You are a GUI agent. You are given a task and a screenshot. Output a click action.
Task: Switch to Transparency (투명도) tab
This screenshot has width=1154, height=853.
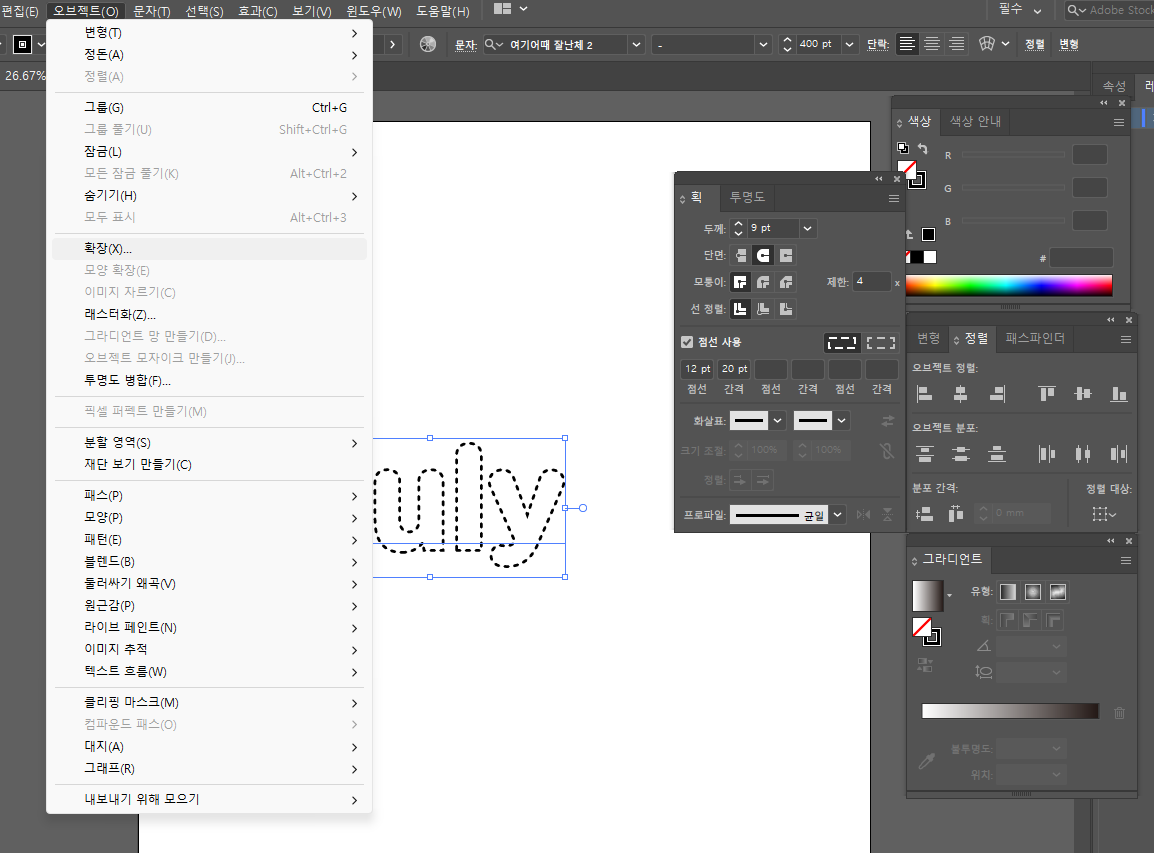[747, 197]
